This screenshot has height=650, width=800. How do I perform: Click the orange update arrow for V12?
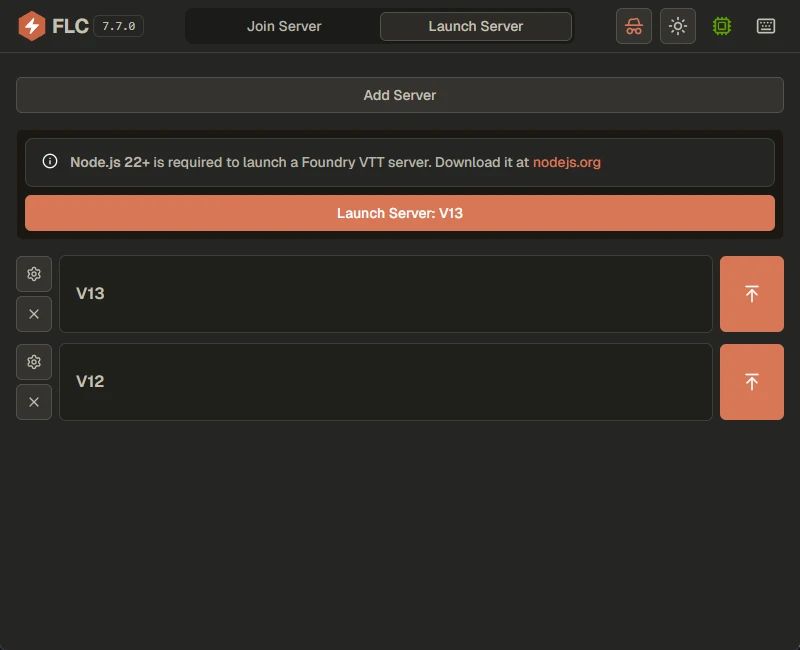point(751,381)
